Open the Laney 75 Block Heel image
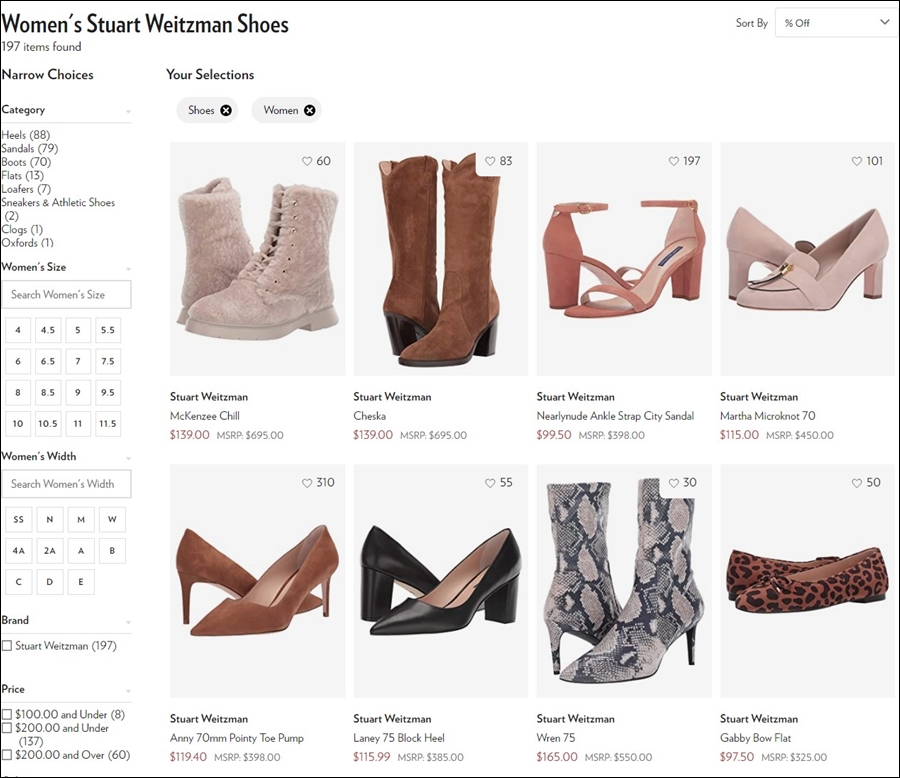 point(441,581)
